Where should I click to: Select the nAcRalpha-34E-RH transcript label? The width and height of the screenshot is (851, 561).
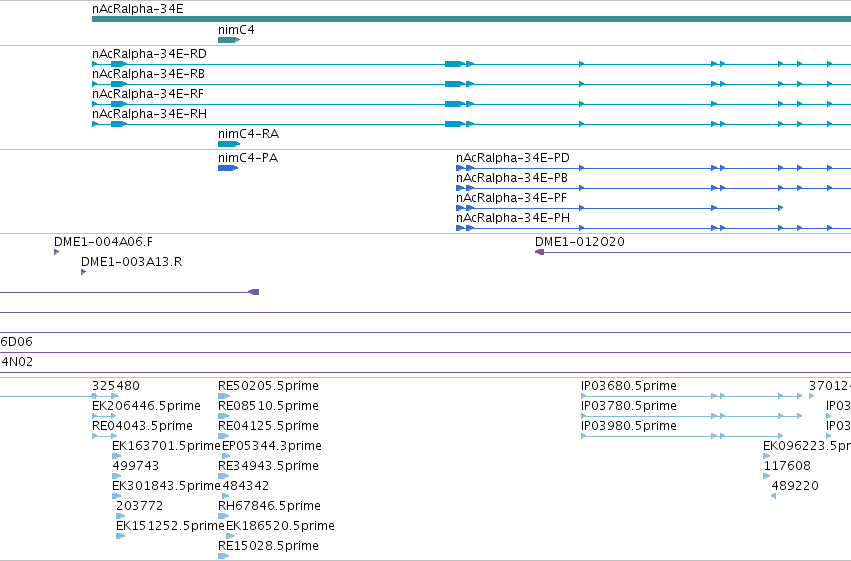pyautogui.click(x=149, y=114)
